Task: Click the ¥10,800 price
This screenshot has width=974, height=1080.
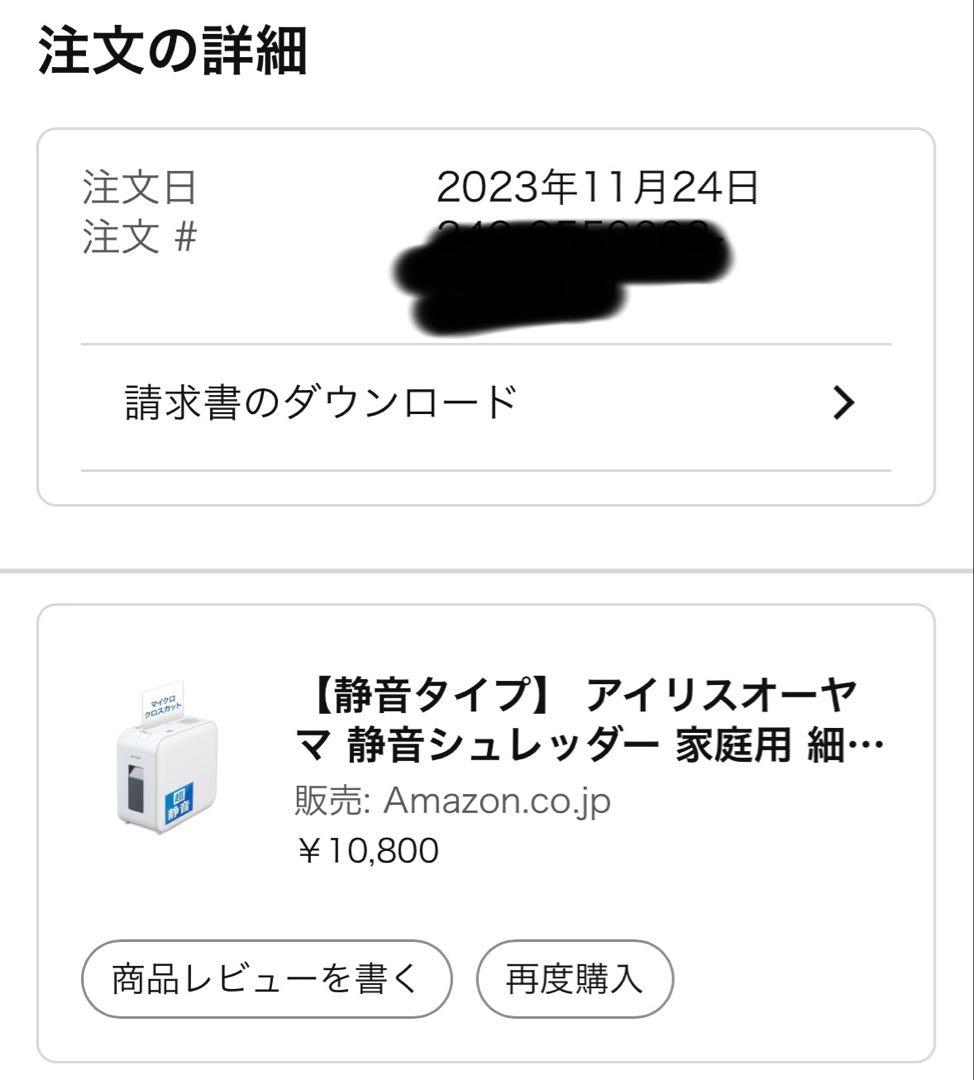Action: coord(367,850)
